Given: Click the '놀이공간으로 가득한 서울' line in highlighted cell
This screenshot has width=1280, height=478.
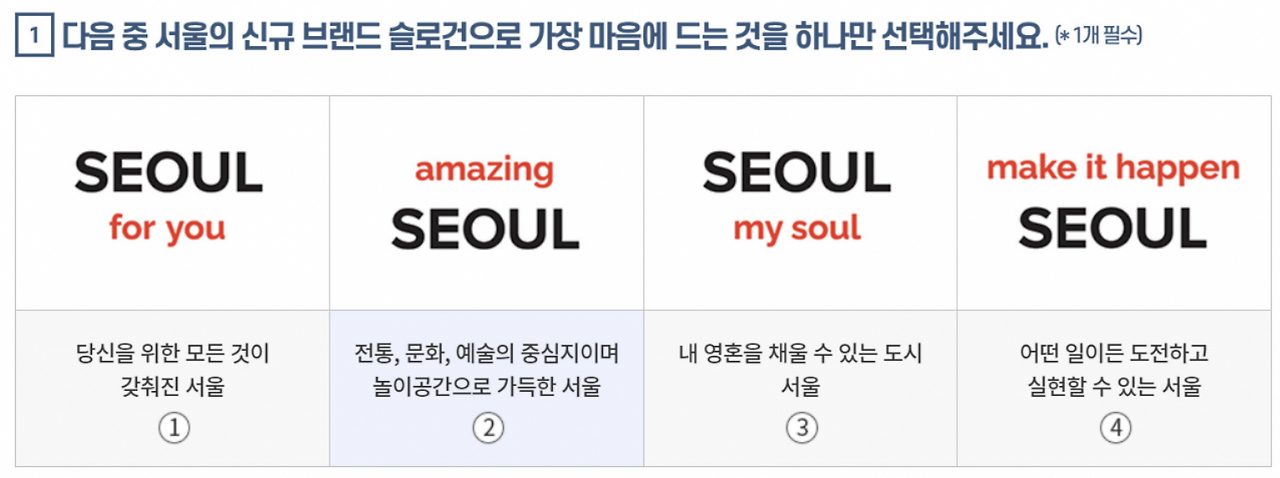Looking at the screenshot, I should pos(487,387).
